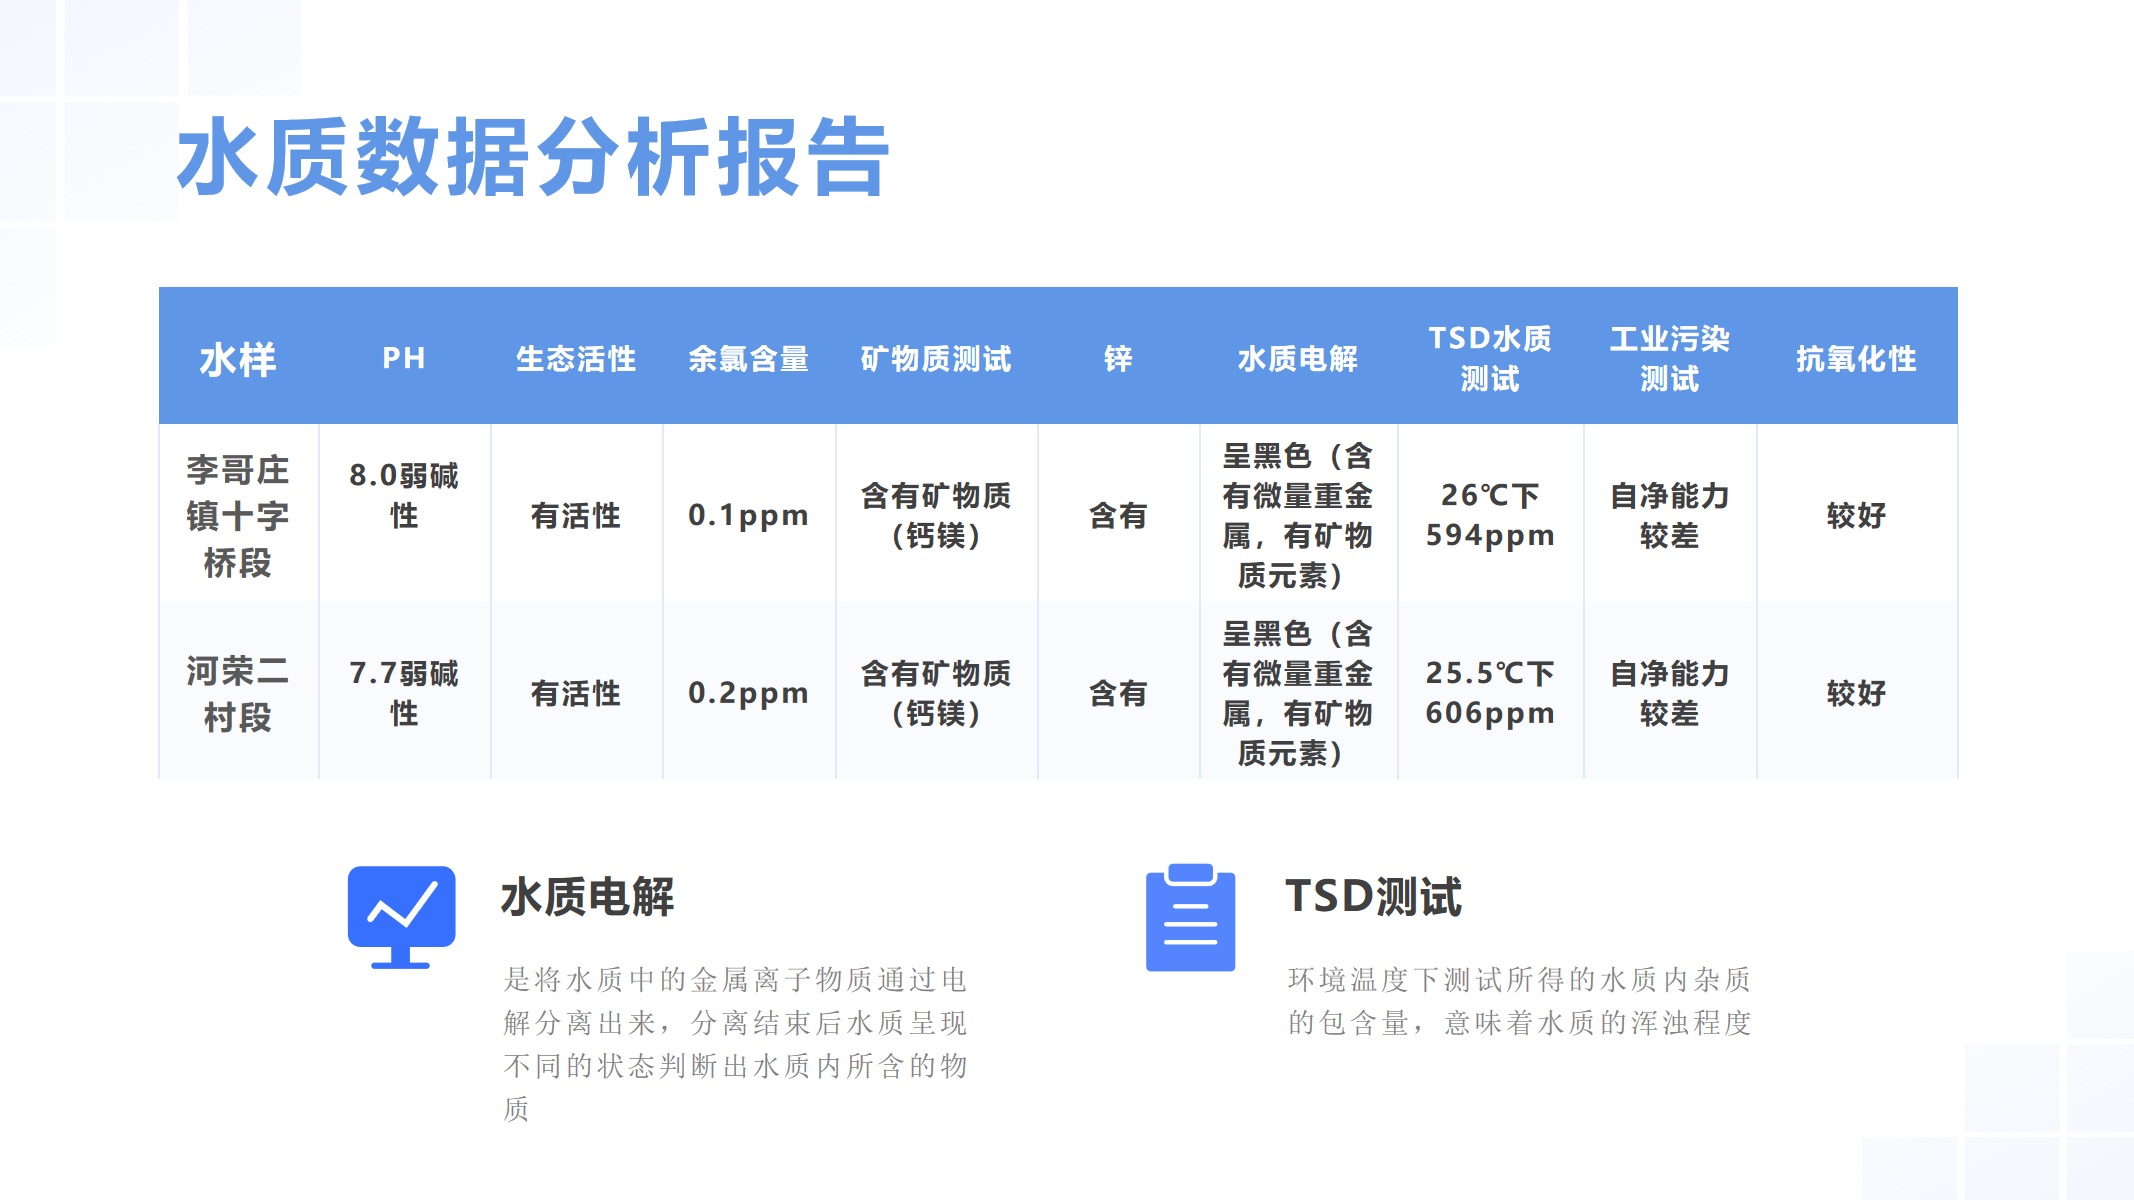Click the blue clipboard document icon

1190,918
